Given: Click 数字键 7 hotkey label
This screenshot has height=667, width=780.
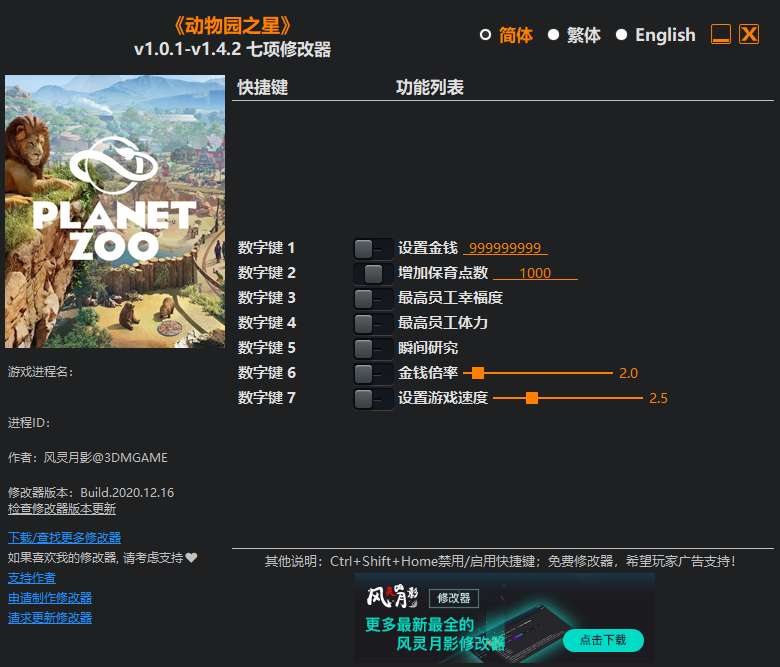Looking at the screenshot, I should [267, 397].
